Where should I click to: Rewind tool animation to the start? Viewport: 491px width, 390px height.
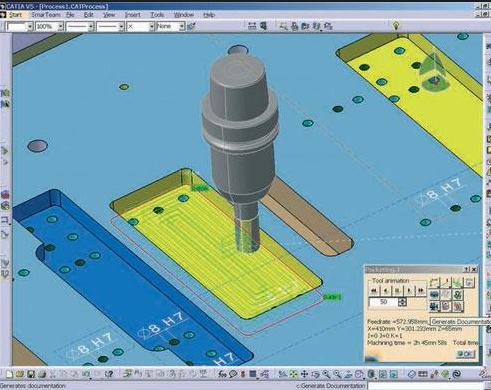[x=374, y=291]
